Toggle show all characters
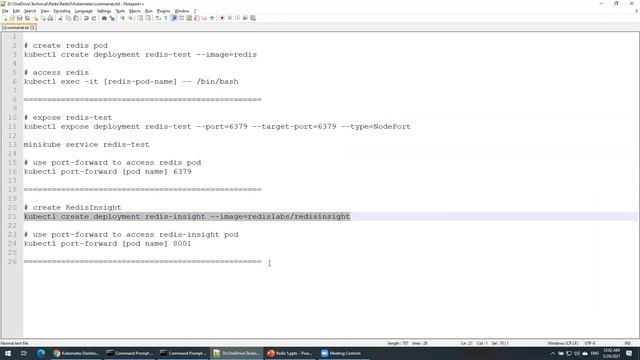 click(166, 18)
